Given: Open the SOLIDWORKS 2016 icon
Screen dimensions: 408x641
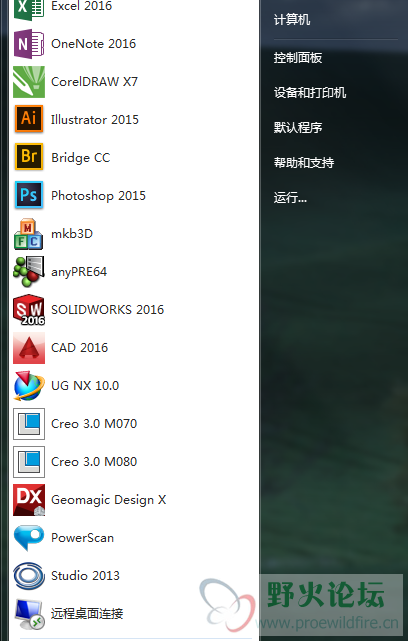Looking at the screenshot, I should 29,309.
